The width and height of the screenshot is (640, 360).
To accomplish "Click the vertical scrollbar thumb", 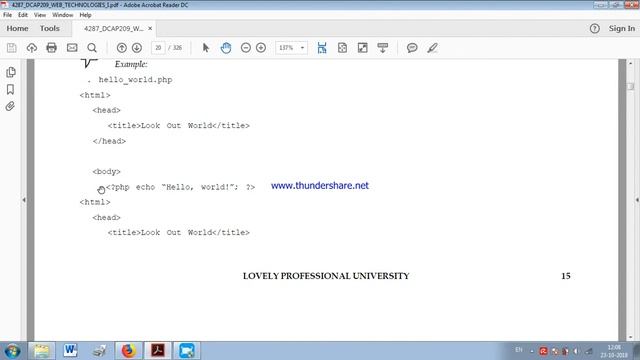I will 631,87.
